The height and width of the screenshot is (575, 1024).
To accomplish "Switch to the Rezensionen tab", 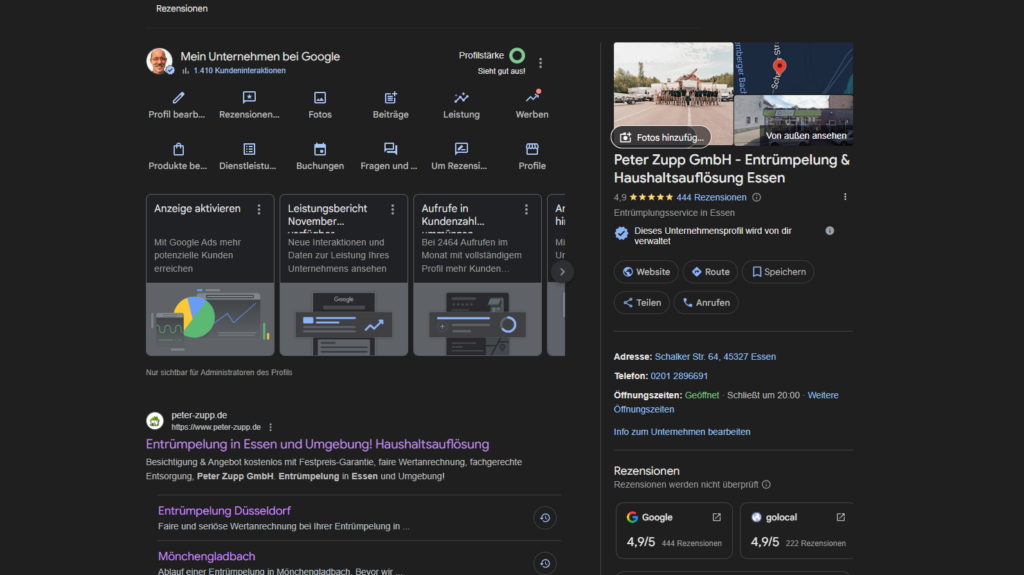I will coord(182,8).
